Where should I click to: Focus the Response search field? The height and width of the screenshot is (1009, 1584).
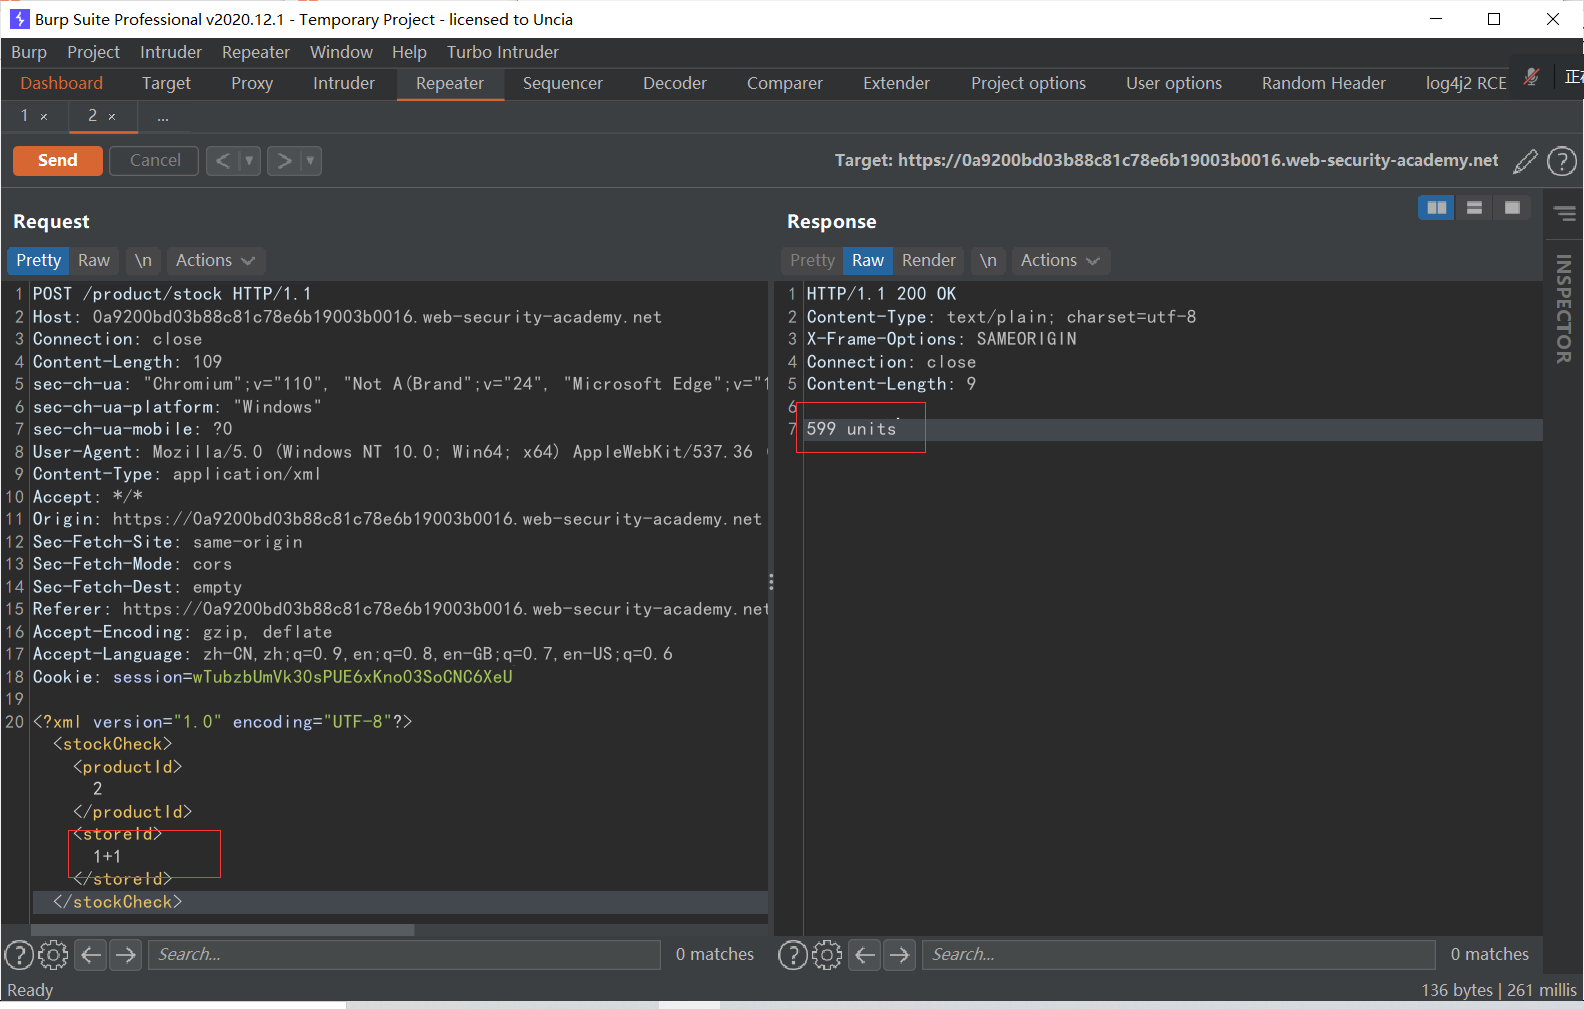click(x=1179, y=955)
